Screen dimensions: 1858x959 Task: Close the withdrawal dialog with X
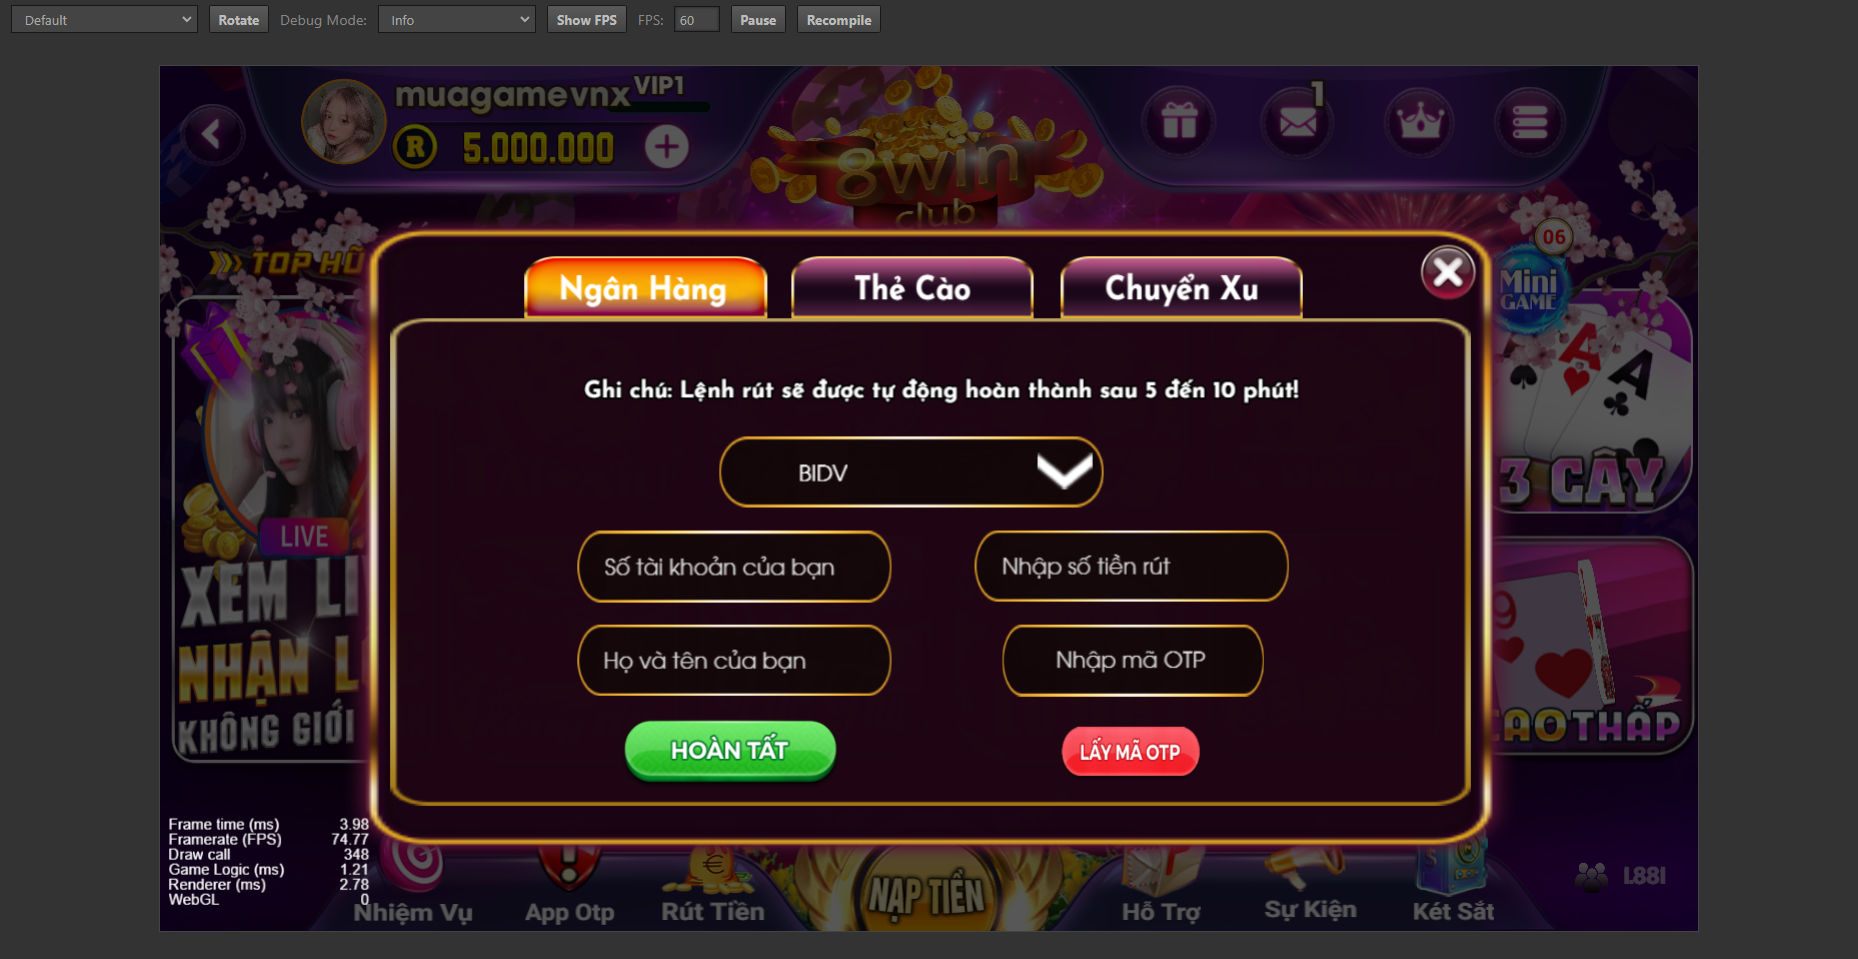click(1448, 271)
